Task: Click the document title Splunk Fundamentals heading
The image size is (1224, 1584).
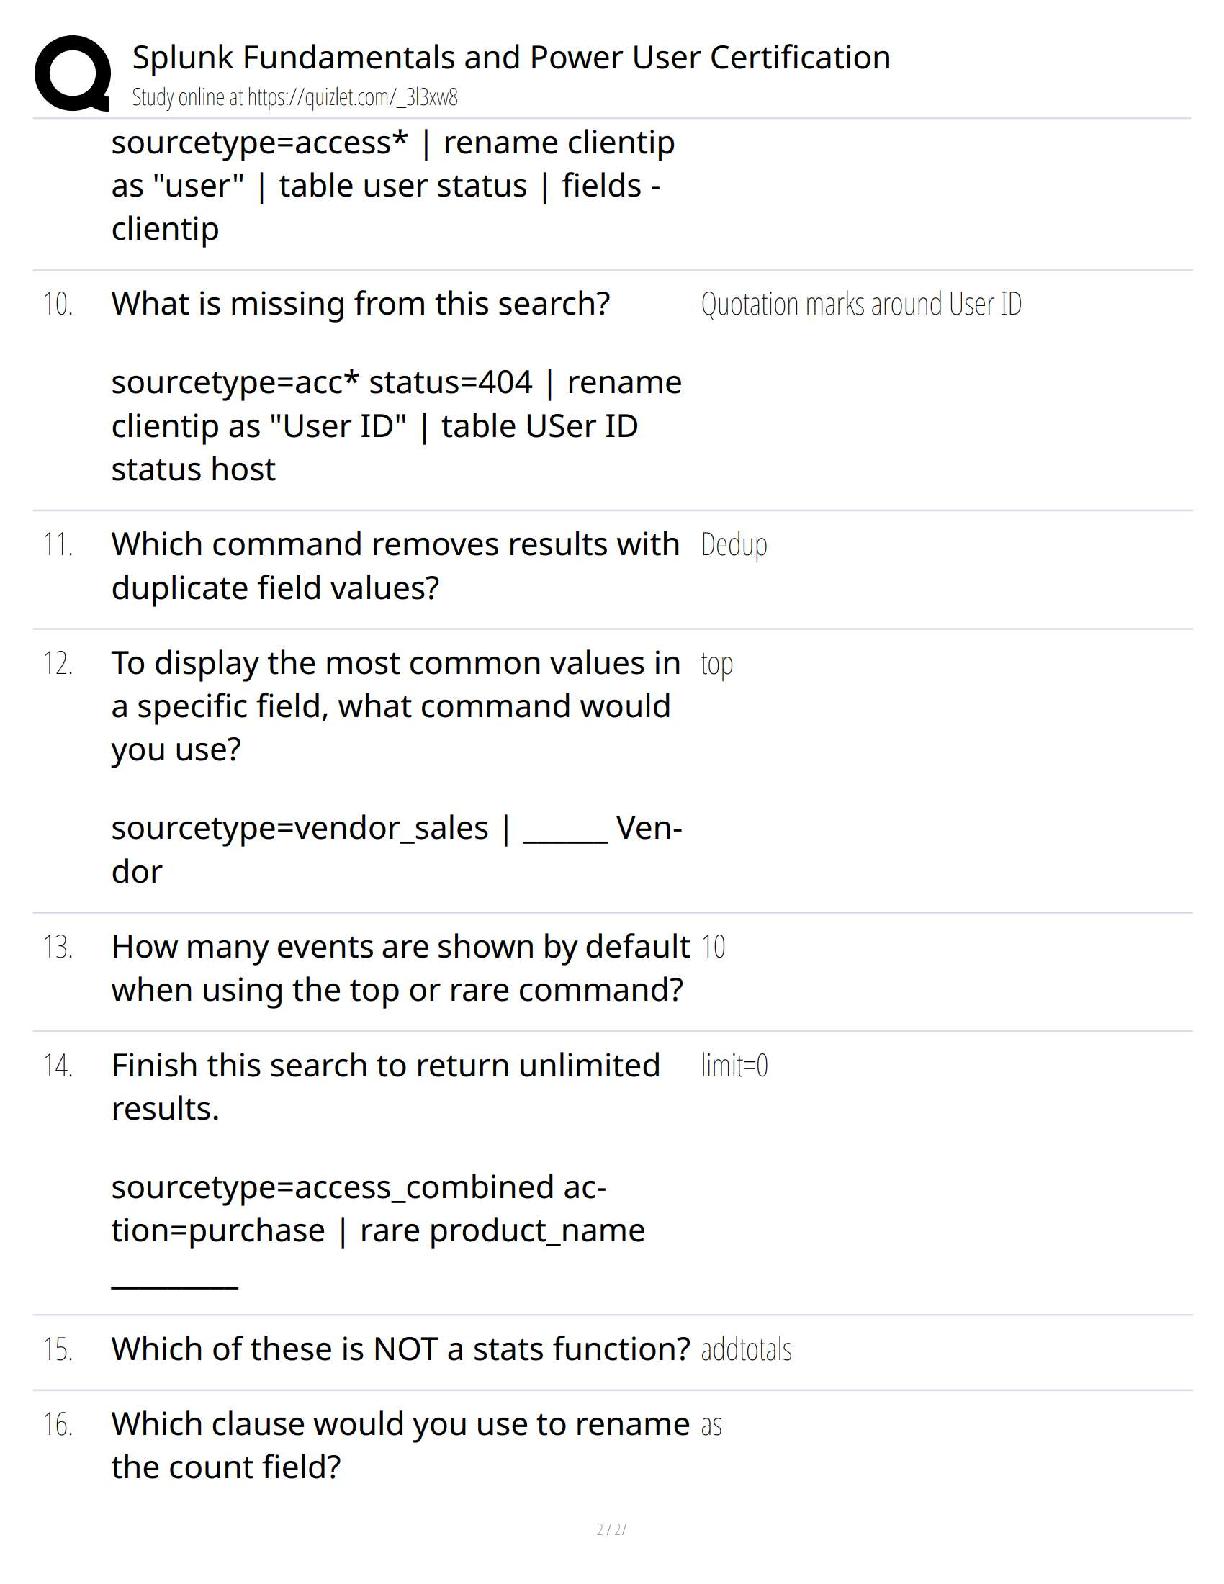Action: point(511,57)
